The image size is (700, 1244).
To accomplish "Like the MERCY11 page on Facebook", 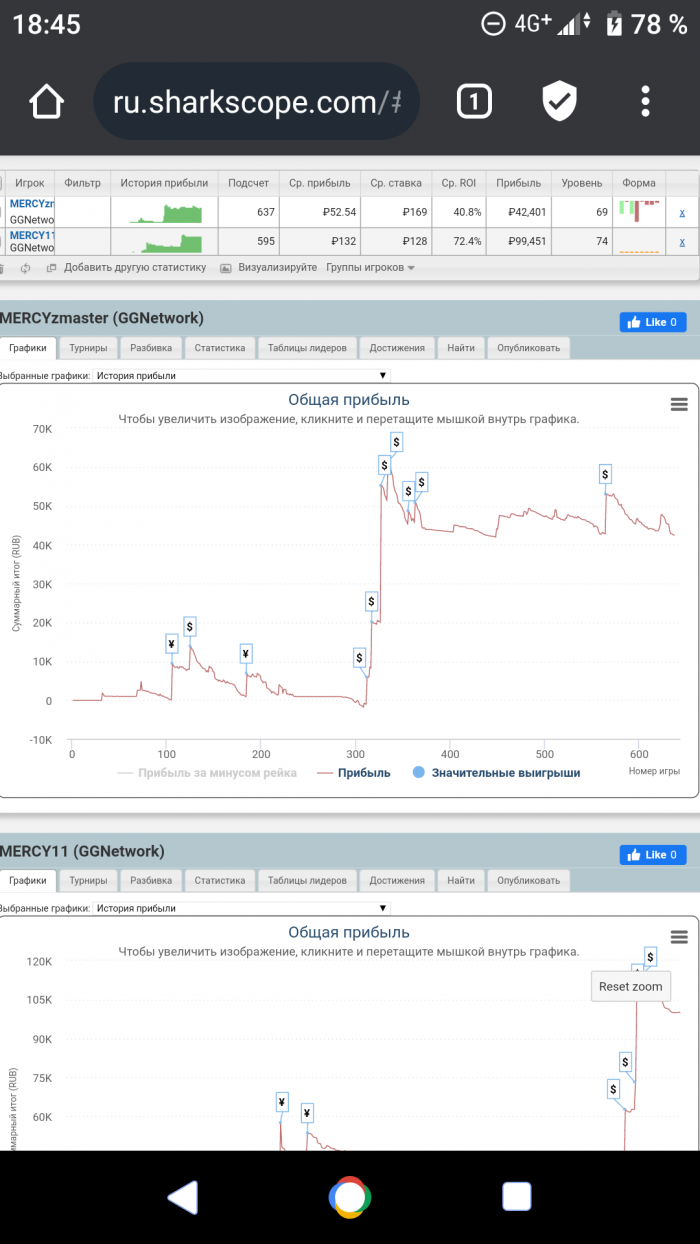I will (653, 855).
